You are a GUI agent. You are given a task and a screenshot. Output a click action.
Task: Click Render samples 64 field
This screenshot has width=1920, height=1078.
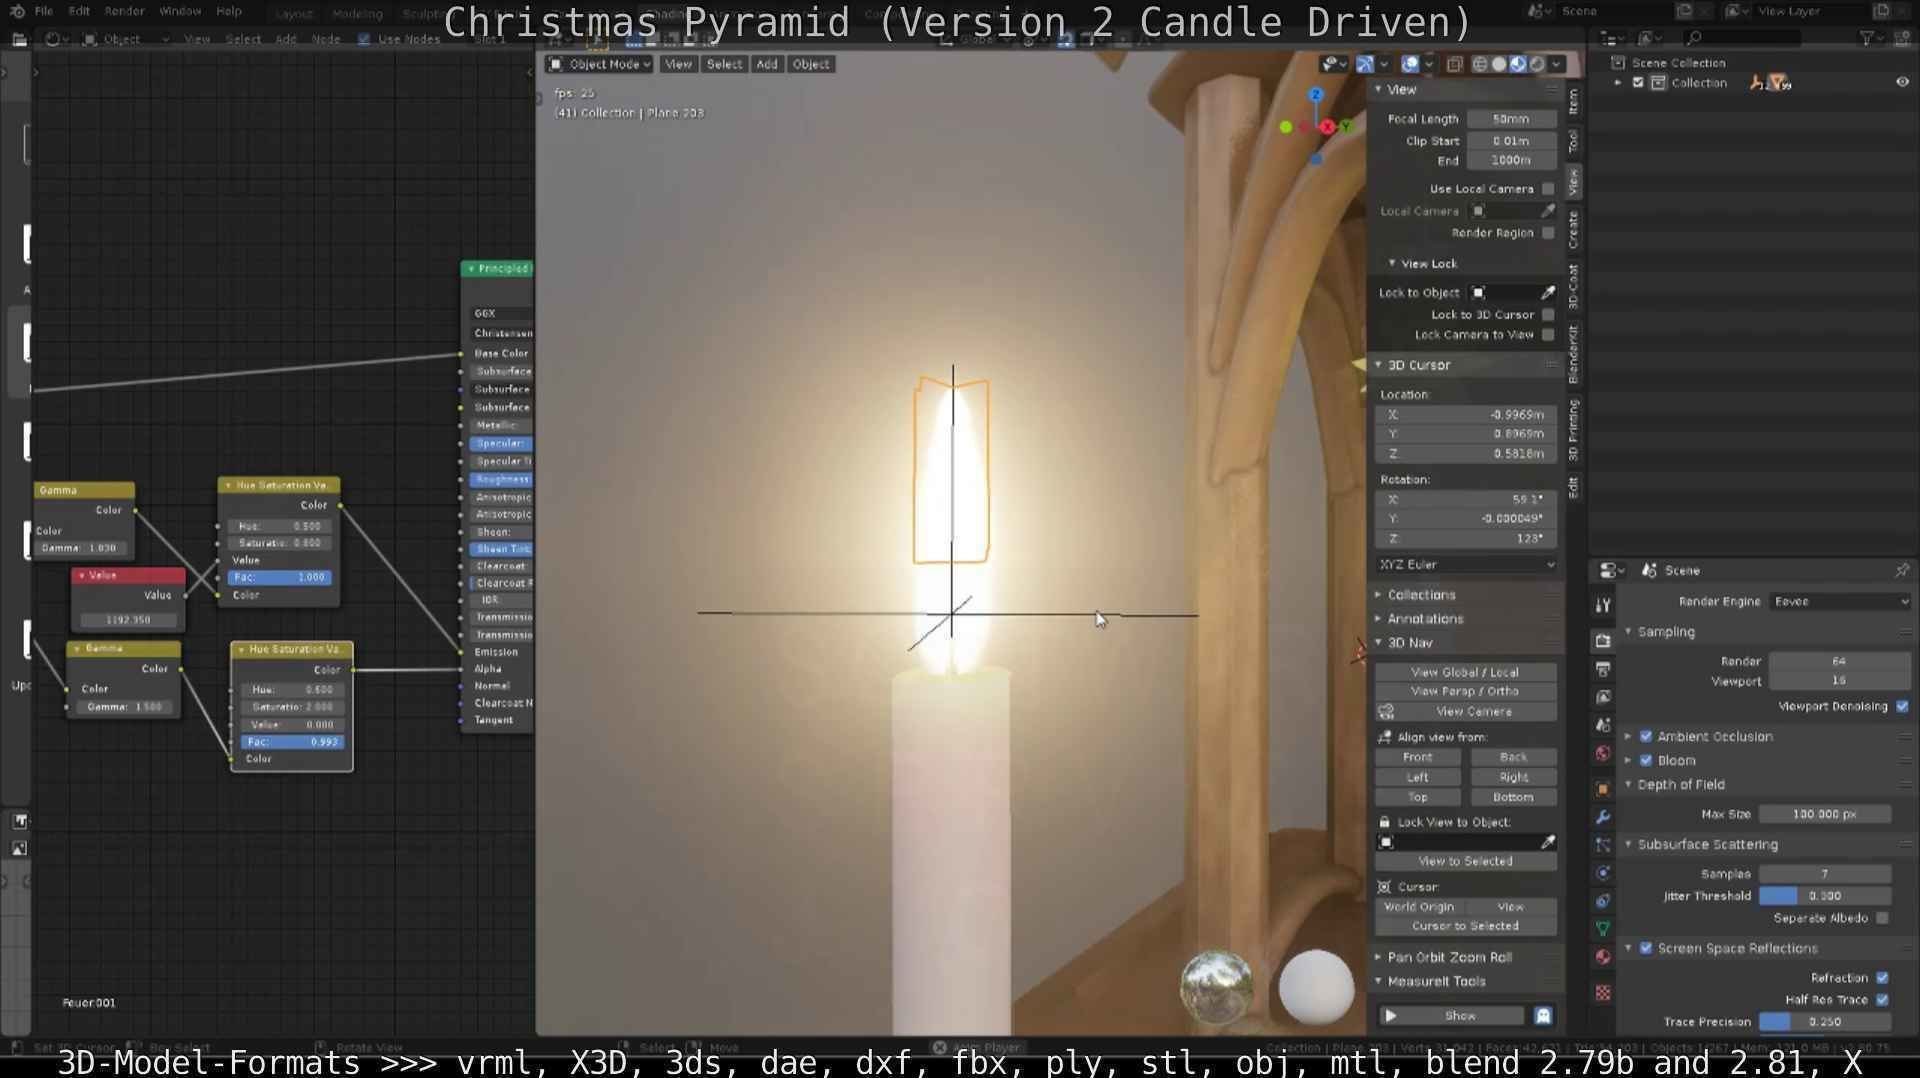point(1838,662)
